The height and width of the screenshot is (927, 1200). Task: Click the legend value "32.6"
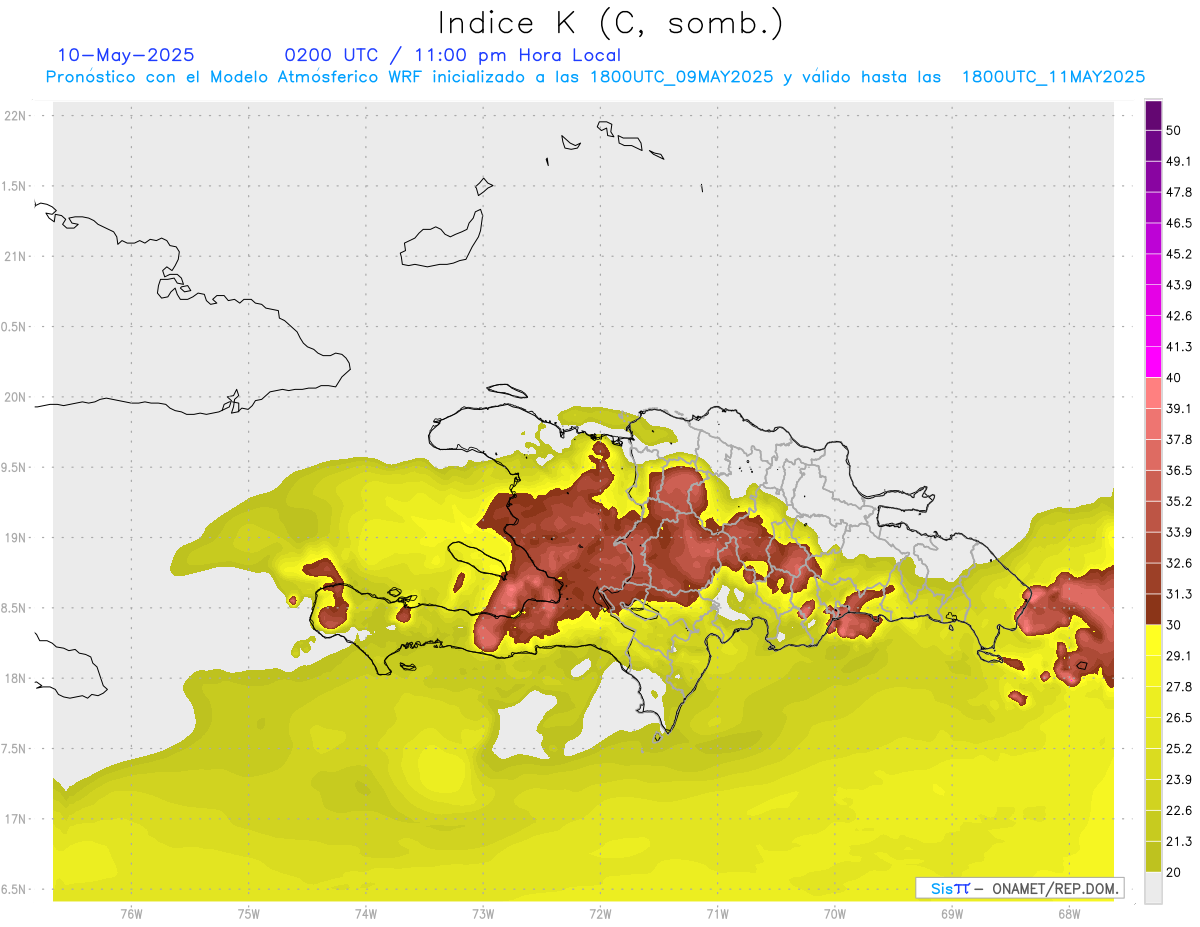click(1178, 563)
